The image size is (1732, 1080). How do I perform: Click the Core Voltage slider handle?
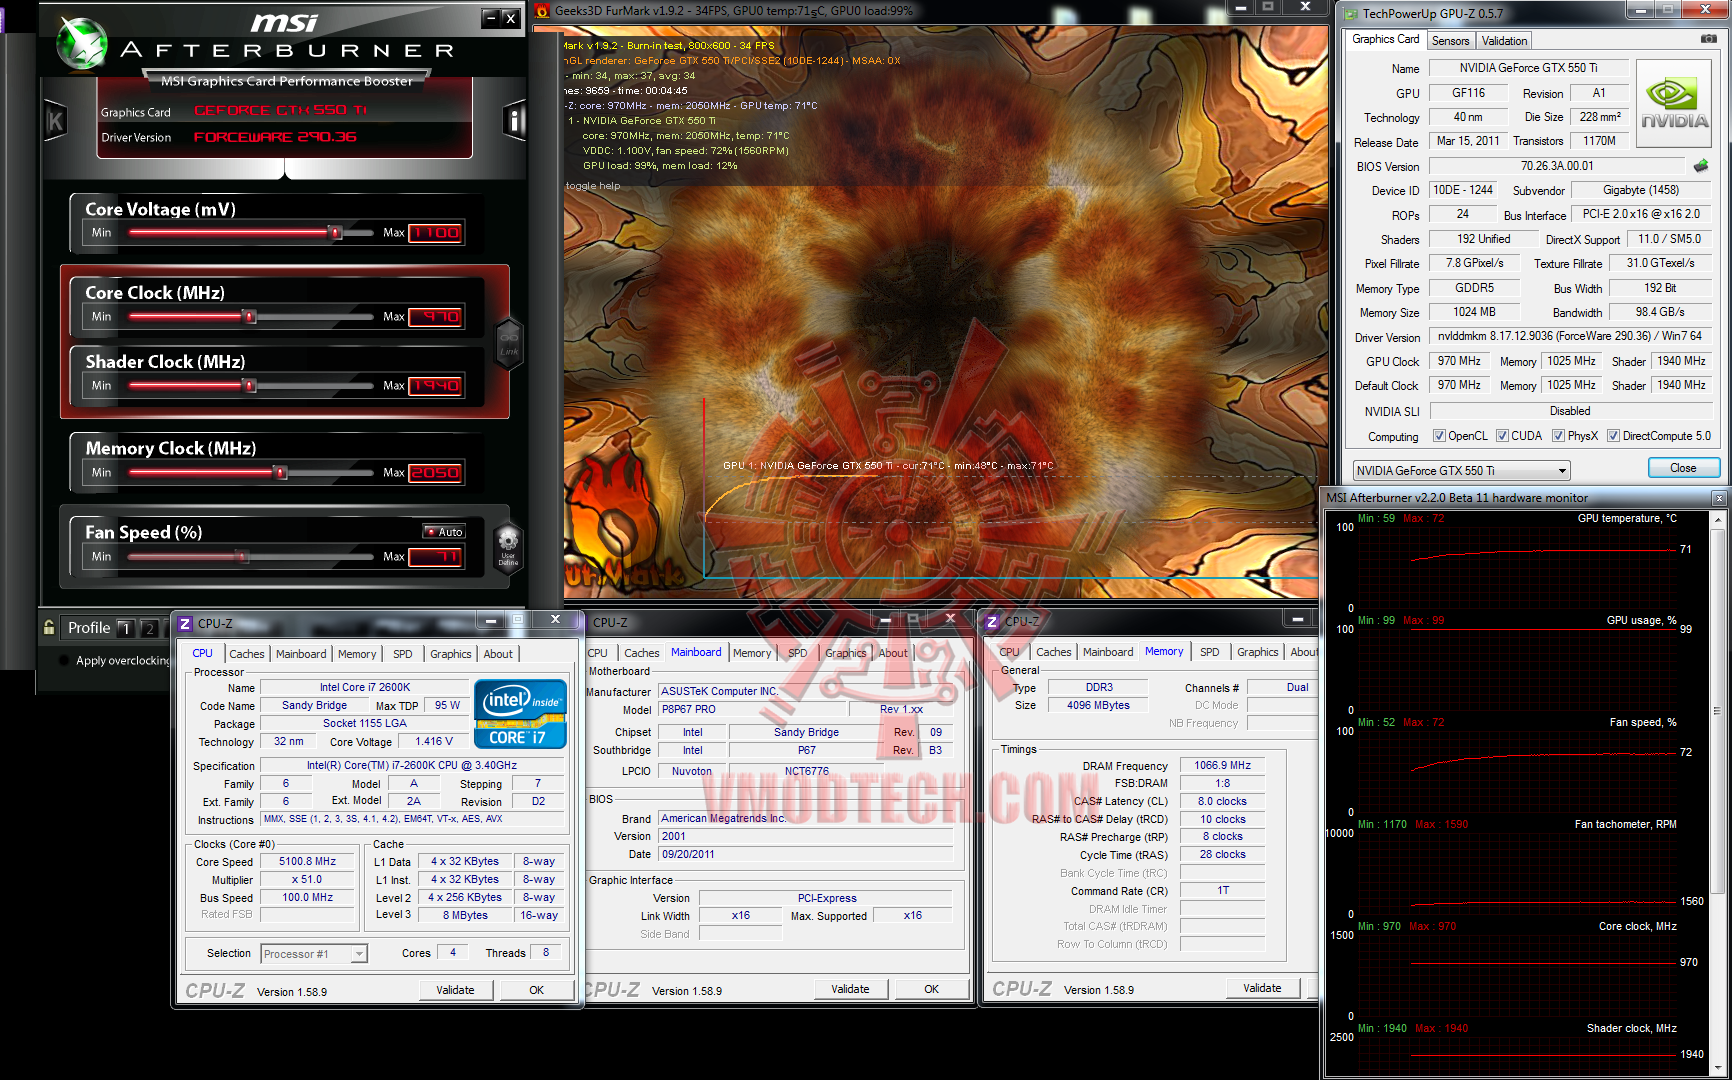coord(336,233)
